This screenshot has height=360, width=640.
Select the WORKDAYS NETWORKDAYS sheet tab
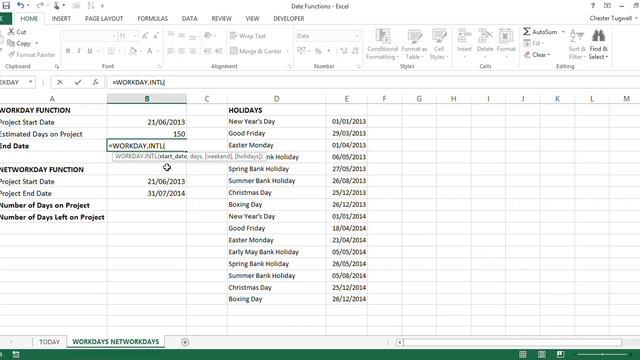(116, 342)
